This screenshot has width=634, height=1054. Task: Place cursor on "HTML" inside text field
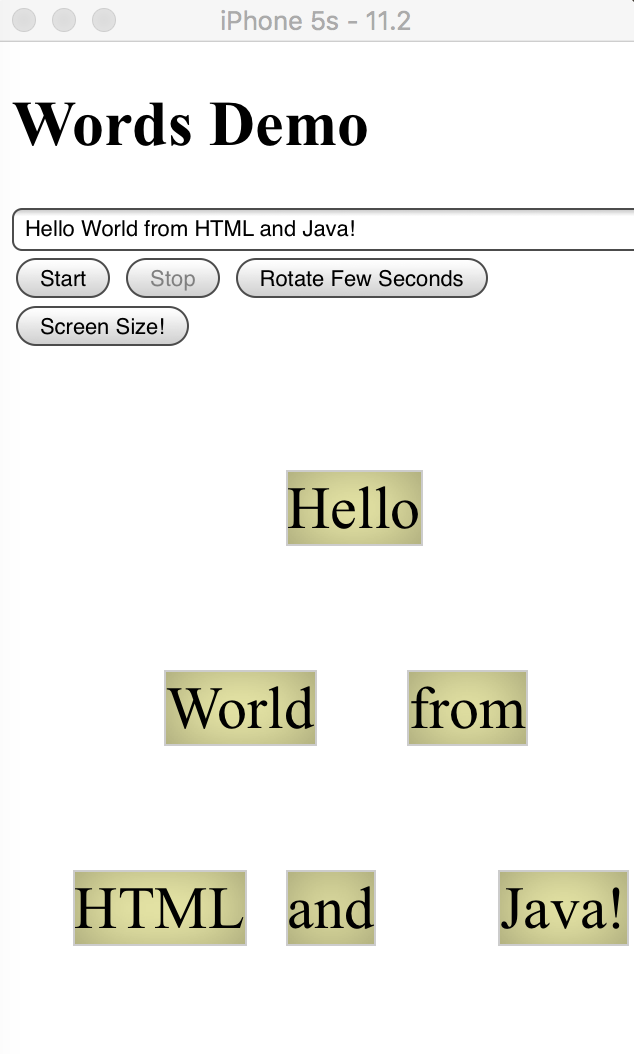[224, 229]
